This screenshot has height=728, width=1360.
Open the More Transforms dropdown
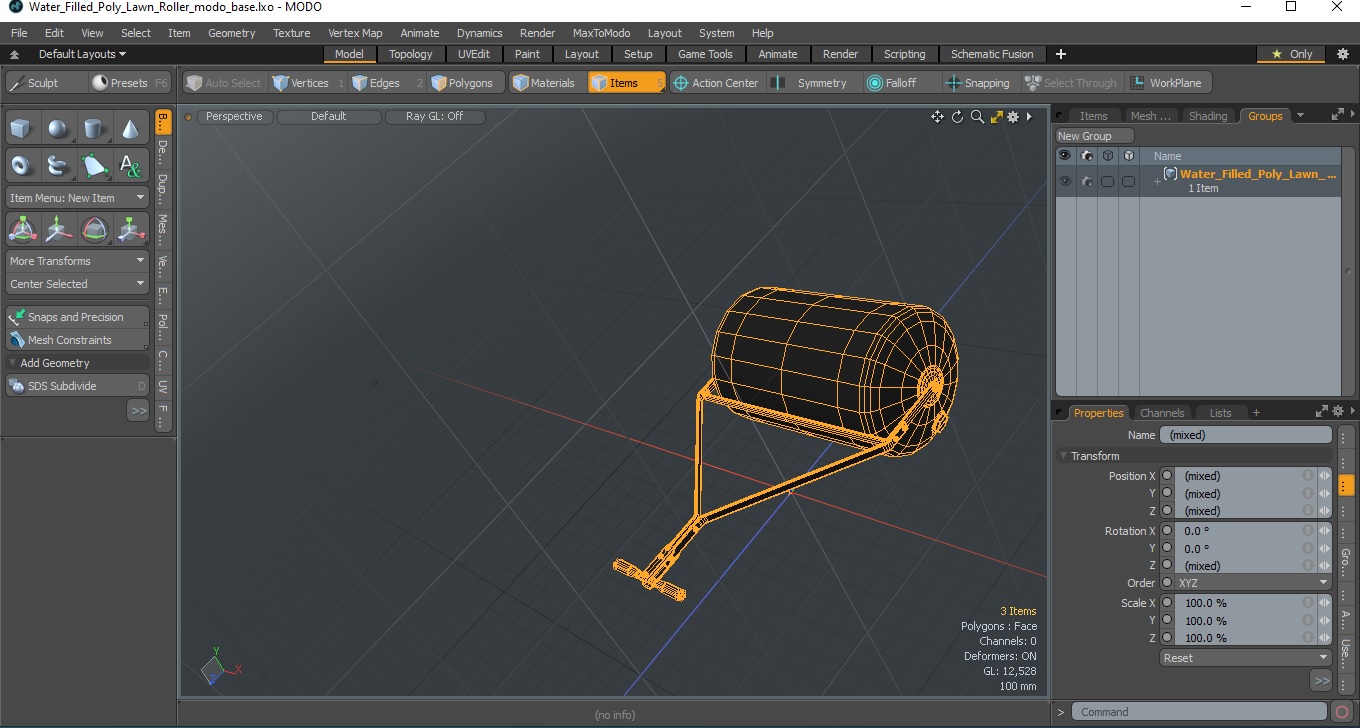pyautogui.click(x=77, y=261)
